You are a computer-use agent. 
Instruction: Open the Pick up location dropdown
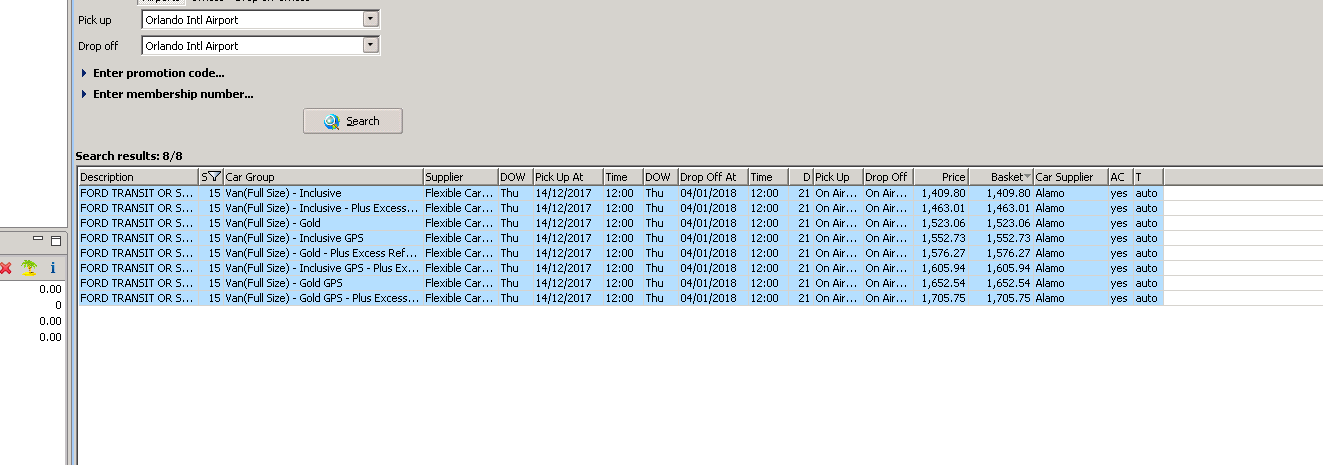[x=371, y=19]
